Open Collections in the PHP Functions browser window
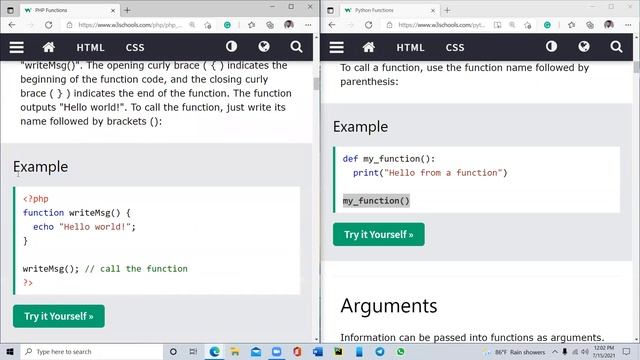This screenshot has width=640, height=360. pyautogui.click(x=270, y=25)
